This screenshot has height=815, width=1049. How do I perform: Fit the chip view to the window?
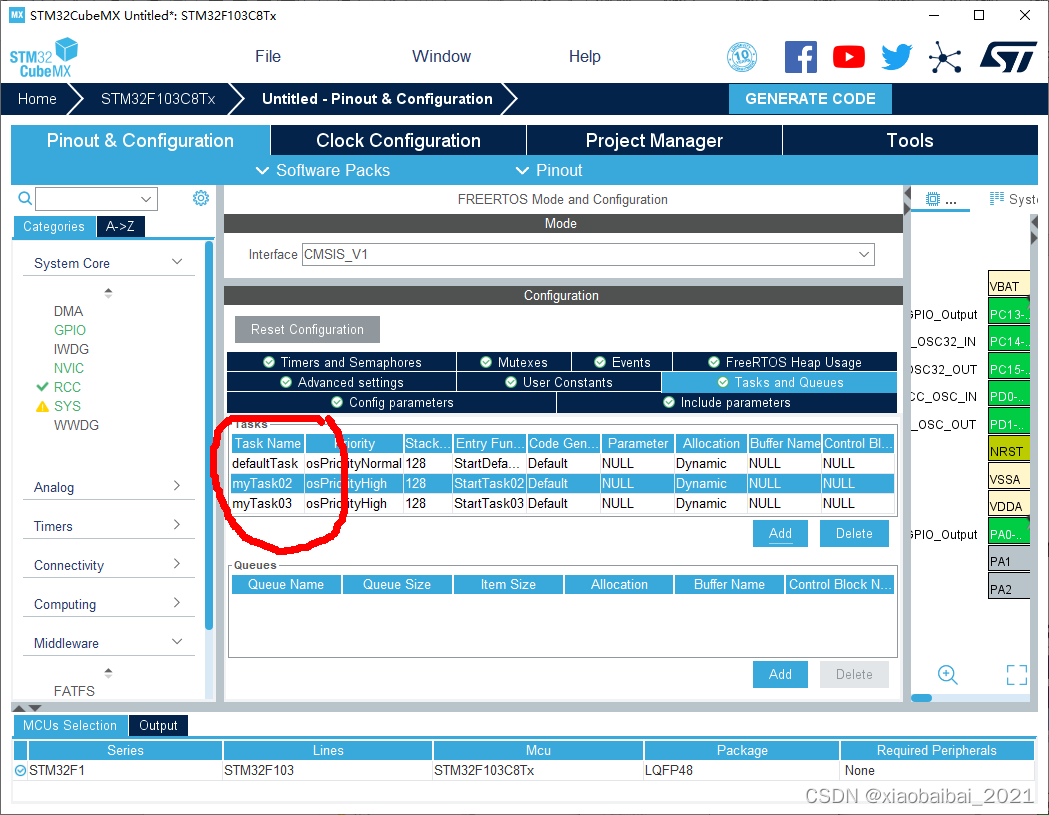(x=1016, y=674)
